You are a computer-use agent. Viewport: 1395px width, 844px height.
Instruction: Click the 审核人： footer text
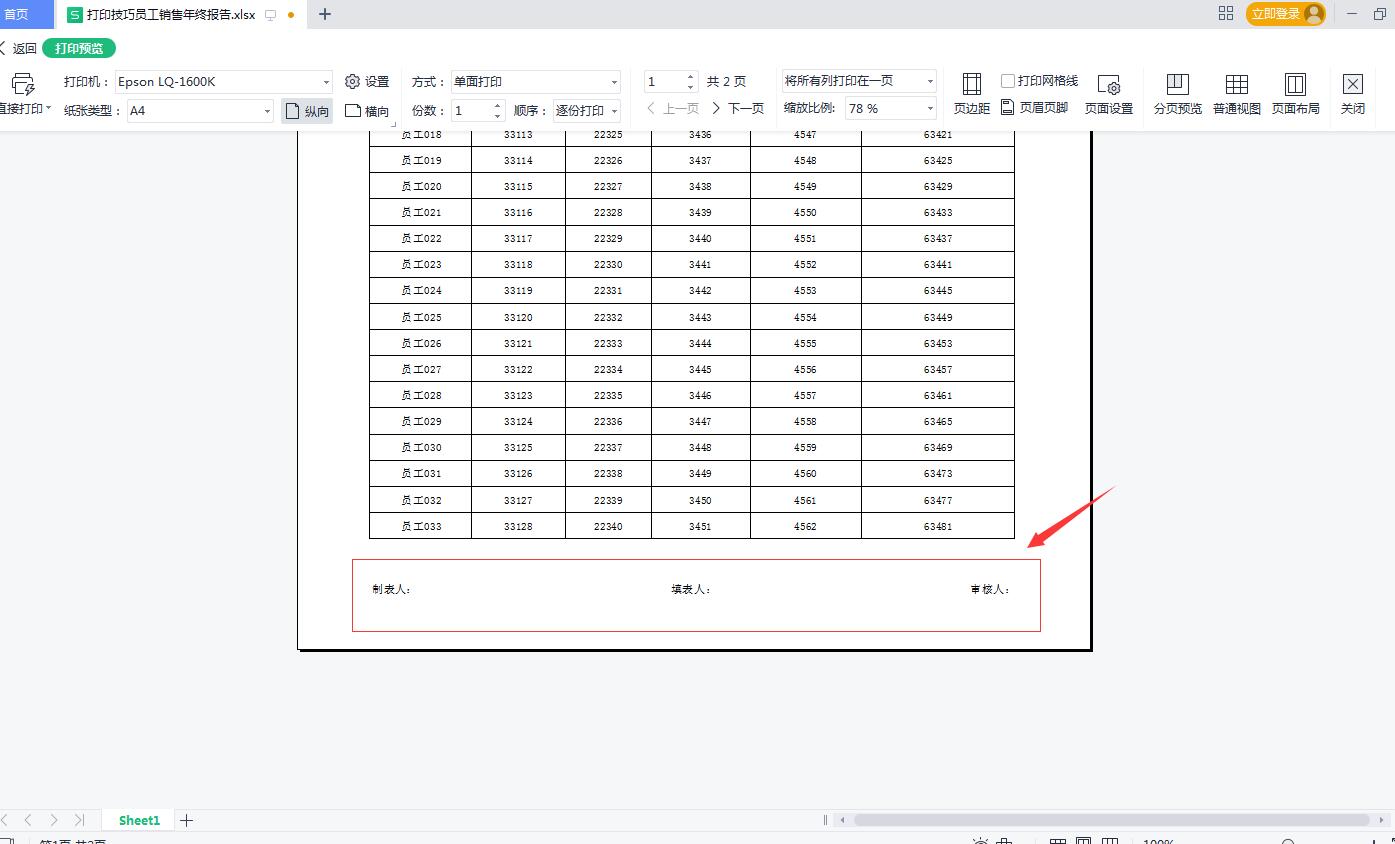990,589
